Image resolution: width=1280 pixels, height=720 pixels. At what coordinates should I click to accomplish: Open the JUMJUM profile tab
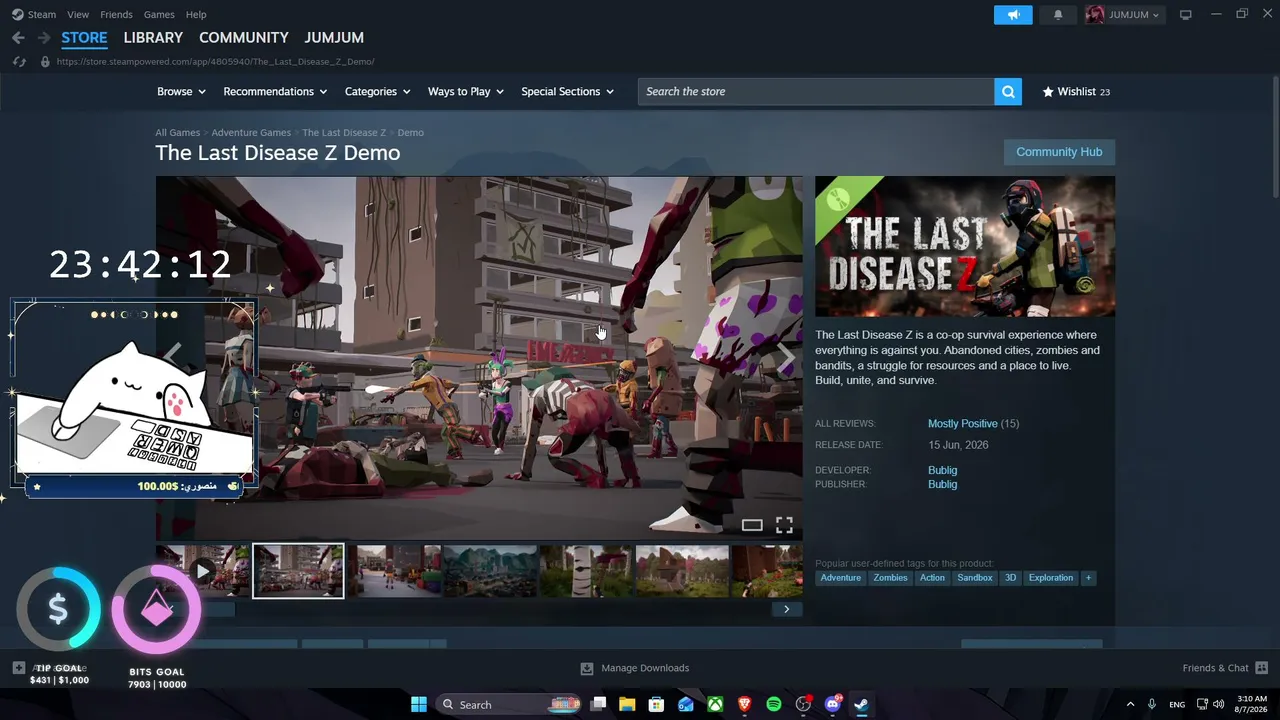tap(334, 38)
